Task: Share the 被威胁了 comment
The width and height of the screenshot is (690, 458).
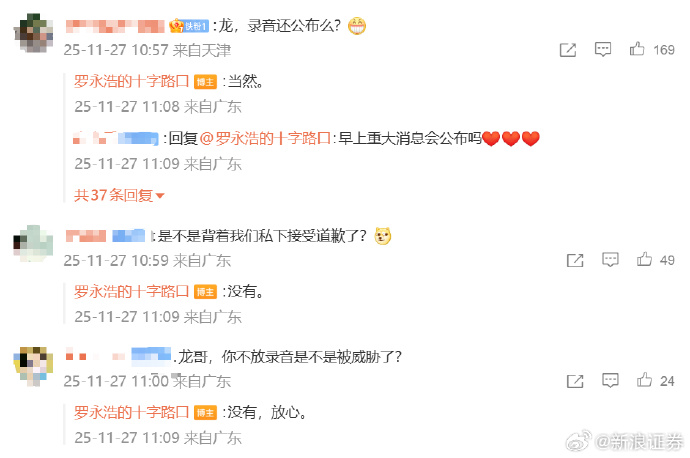Action: 575,381
